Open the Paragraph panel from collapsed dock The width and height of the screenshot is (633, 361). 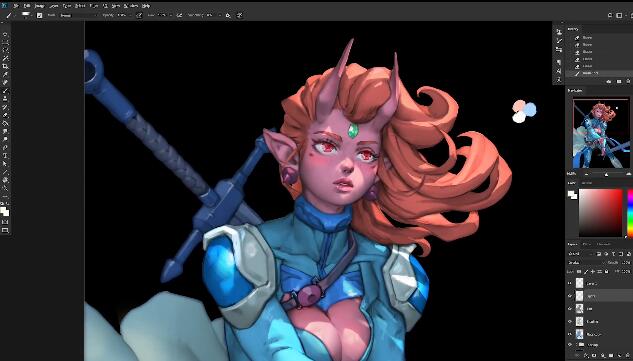tap(559, 62)
